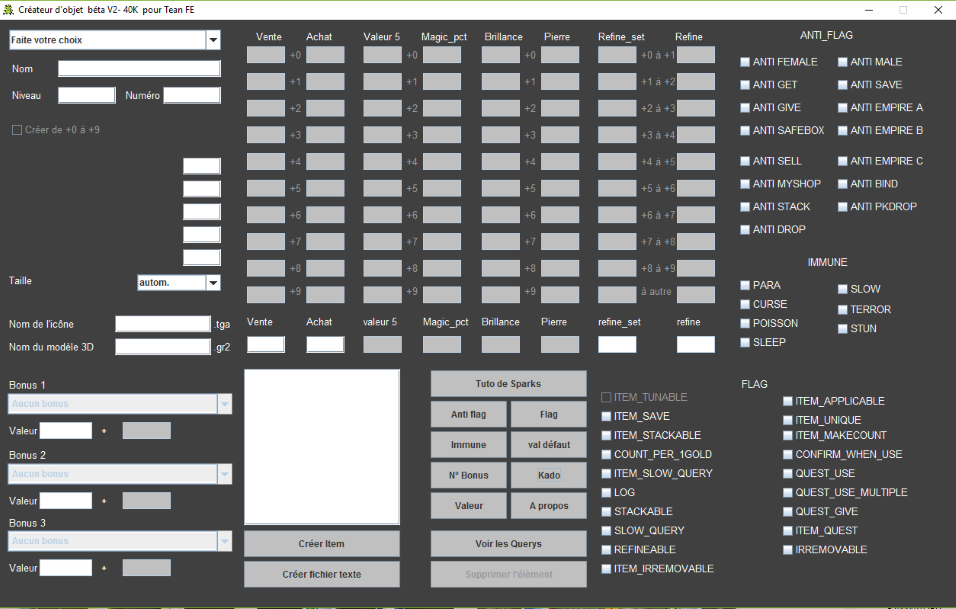The height and width of the screenshot is (609, 956).
Task: Click the 'val défaut' button
Action: pyautogui.click(x=549, y=445)
